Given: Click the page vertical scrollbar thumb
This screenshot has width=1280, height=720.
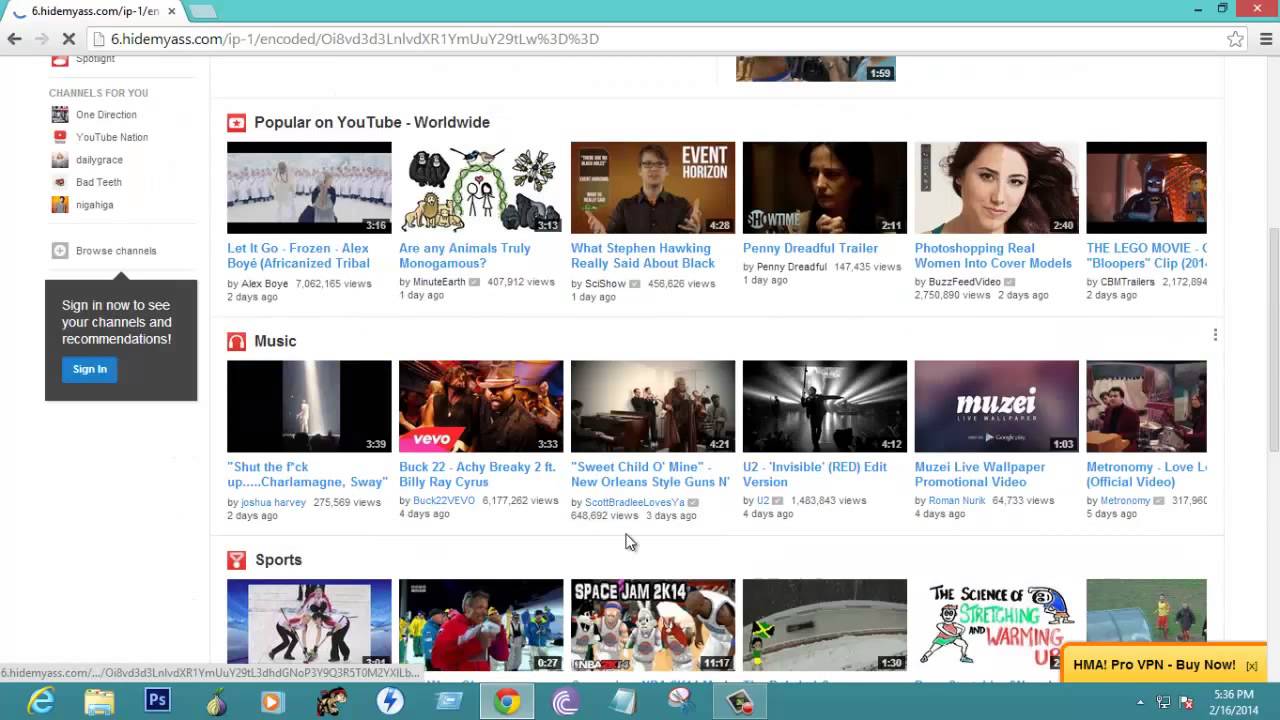Looking at the screenshot, I should (x=1273, y=340).
